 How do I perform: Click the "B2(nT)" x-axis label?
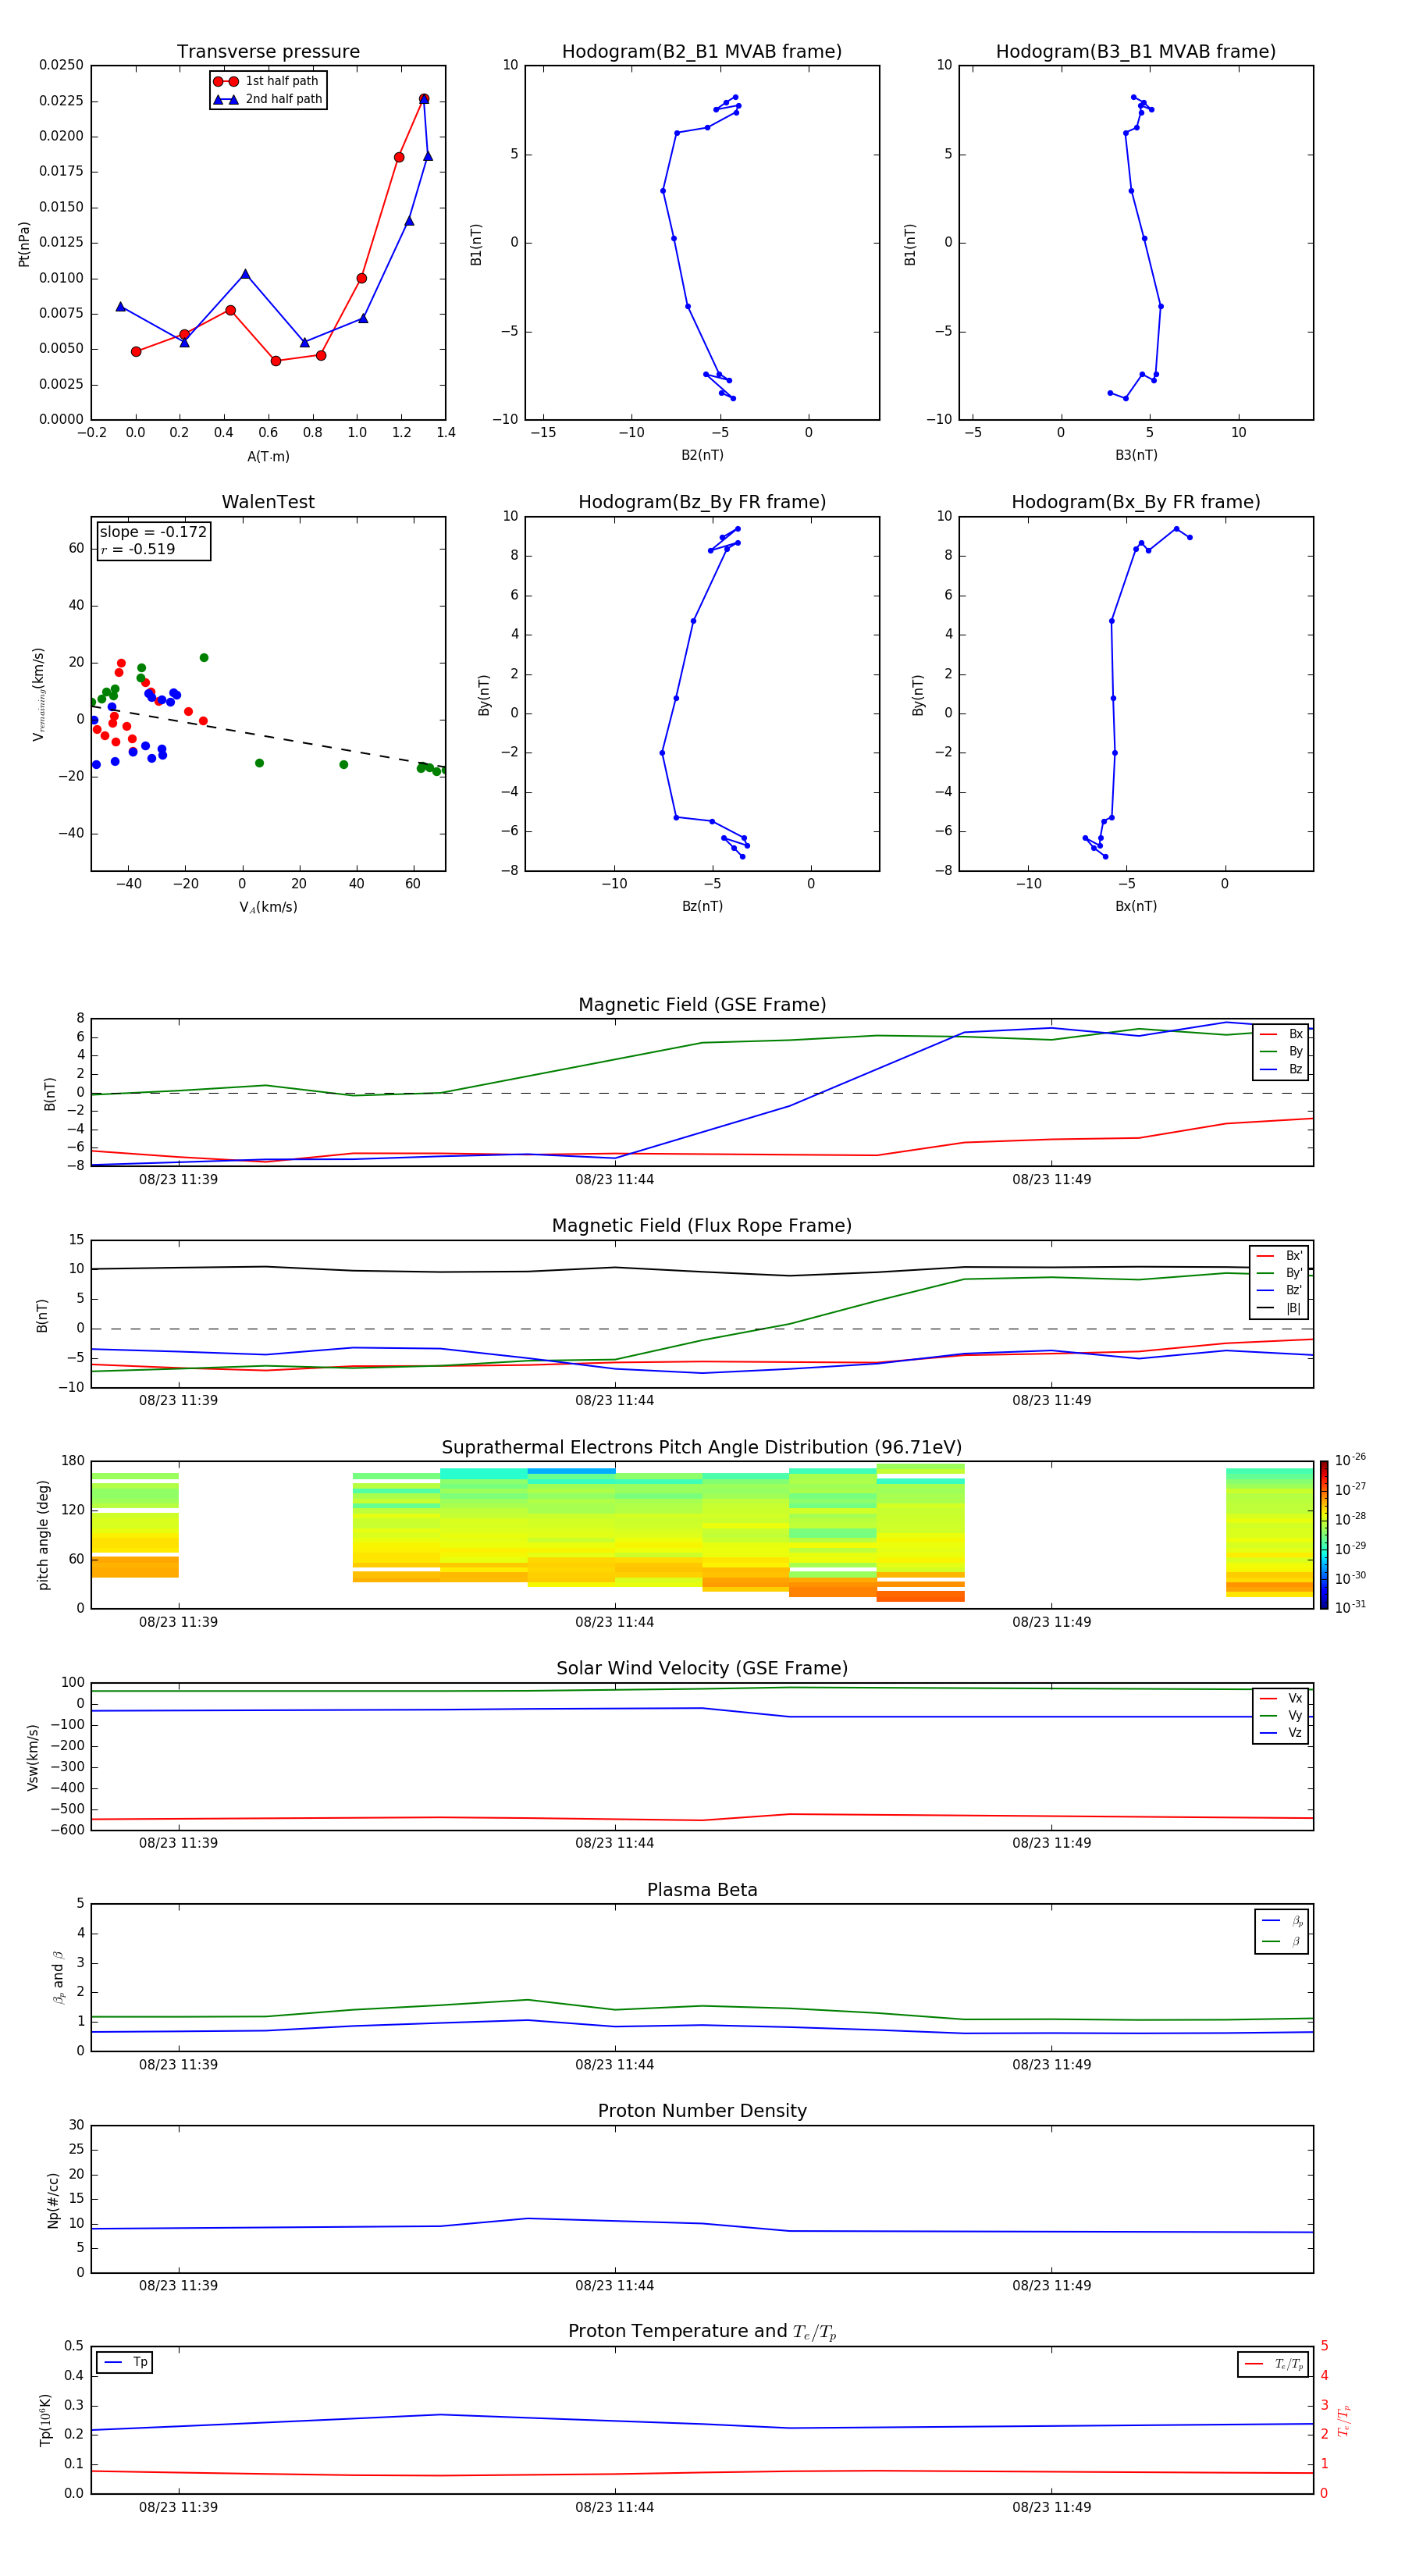click(702, 455)
